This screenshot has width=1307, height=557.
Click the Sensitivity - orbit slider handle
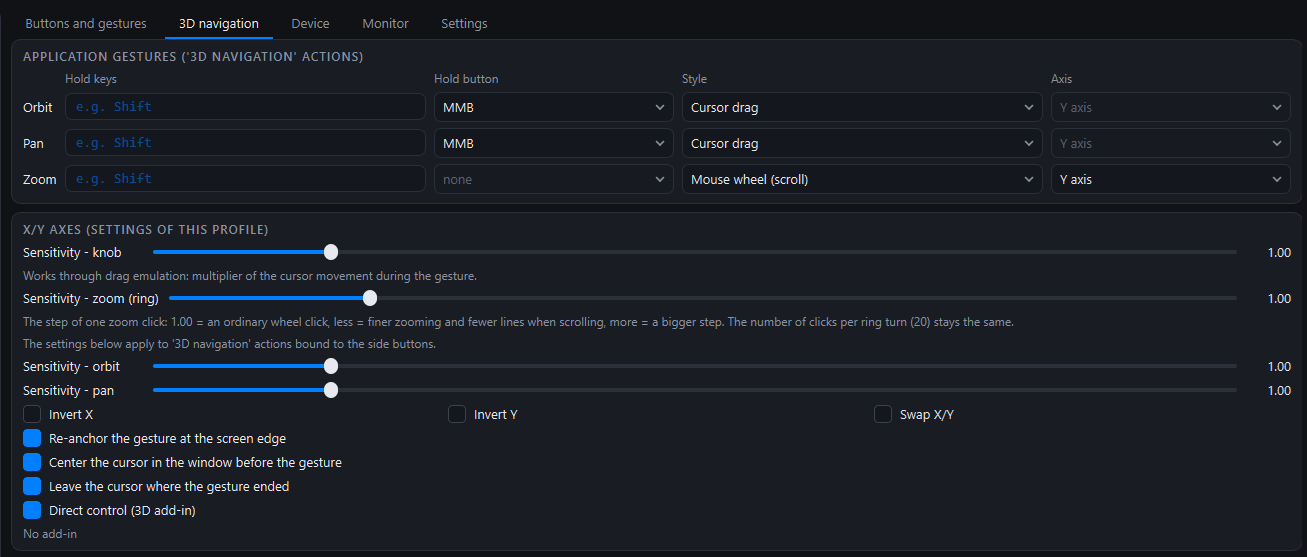click(x=331, y=366)
